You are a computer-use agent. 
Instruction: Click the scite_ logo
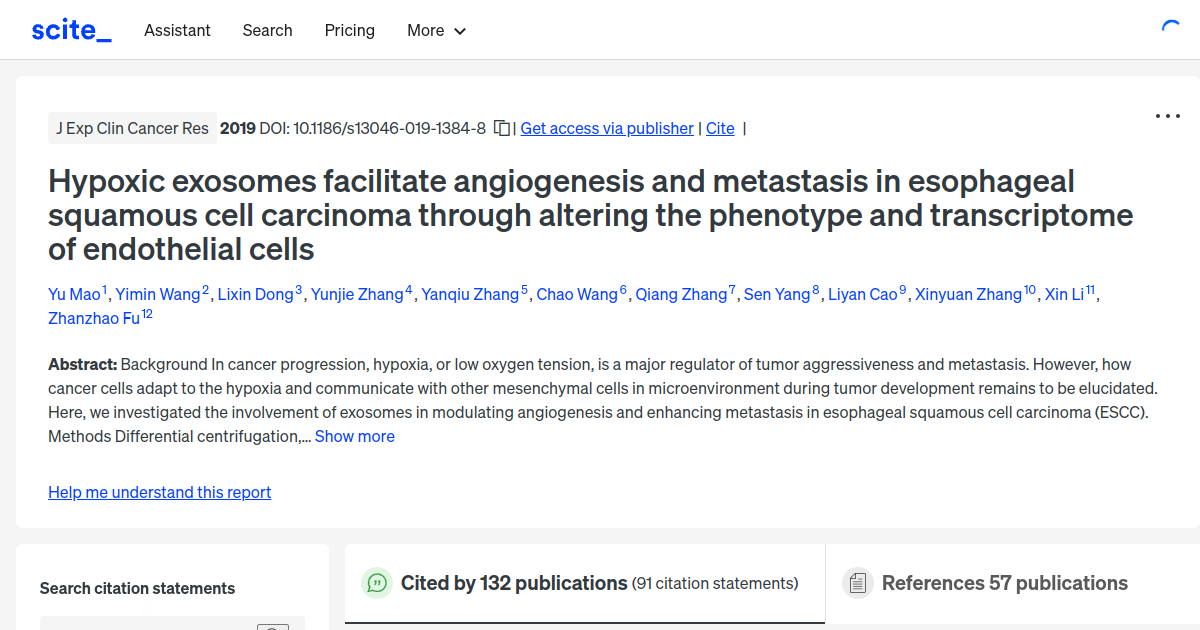click(71, 29)
